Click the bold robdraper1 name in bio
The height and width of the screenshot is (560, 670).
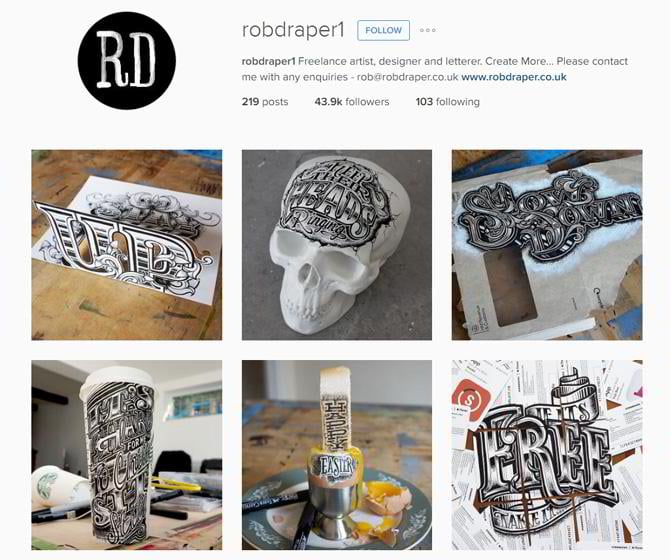click(268, 61)
